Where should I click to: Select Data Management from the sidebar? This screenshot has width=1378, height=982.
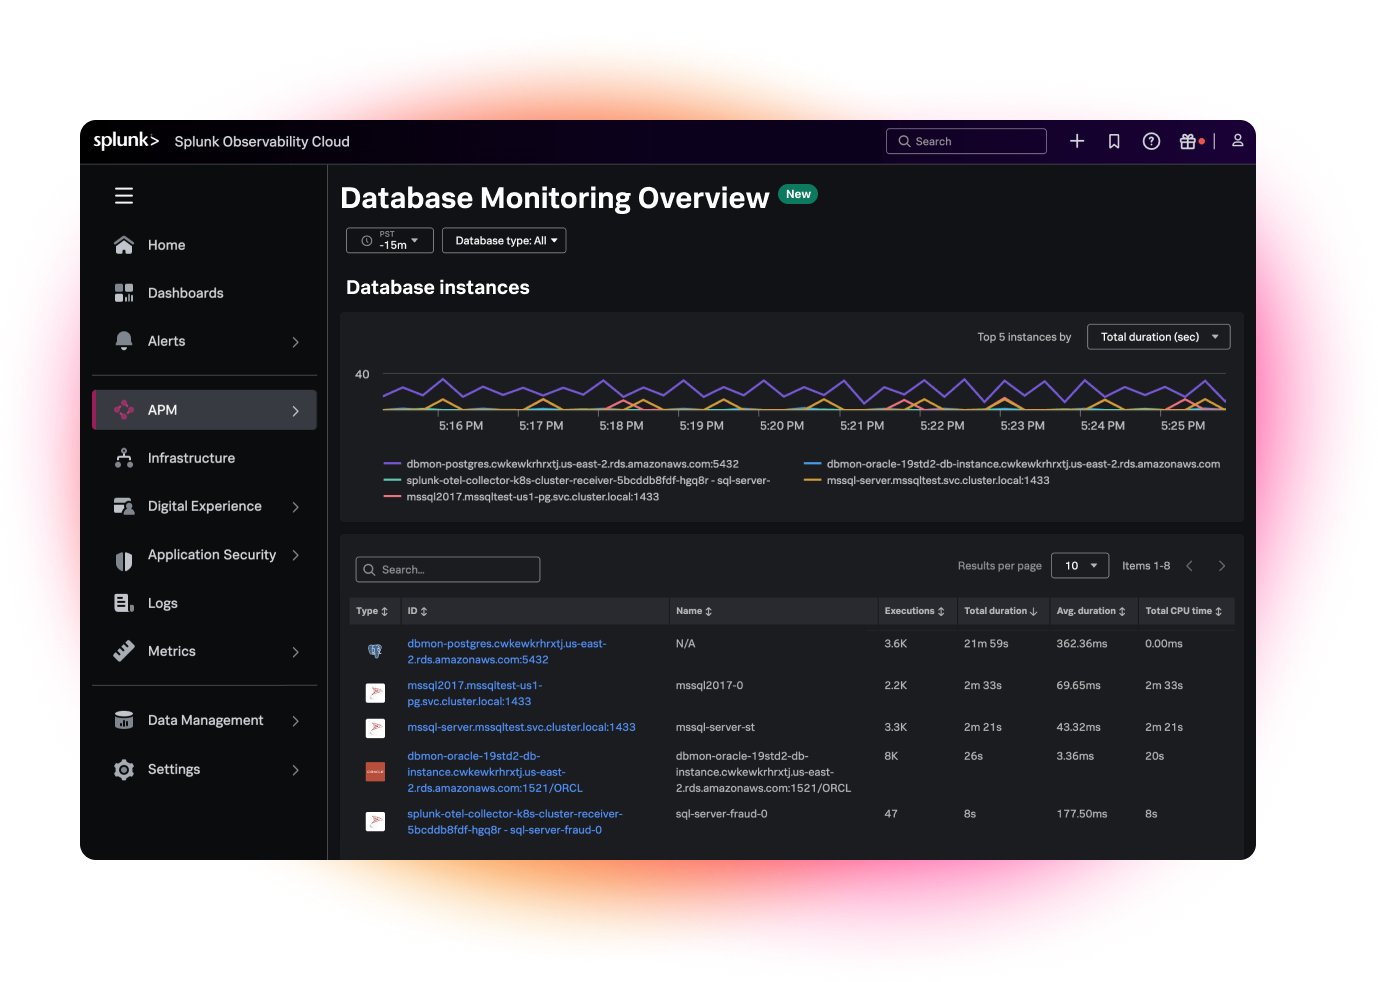(205, 720)
